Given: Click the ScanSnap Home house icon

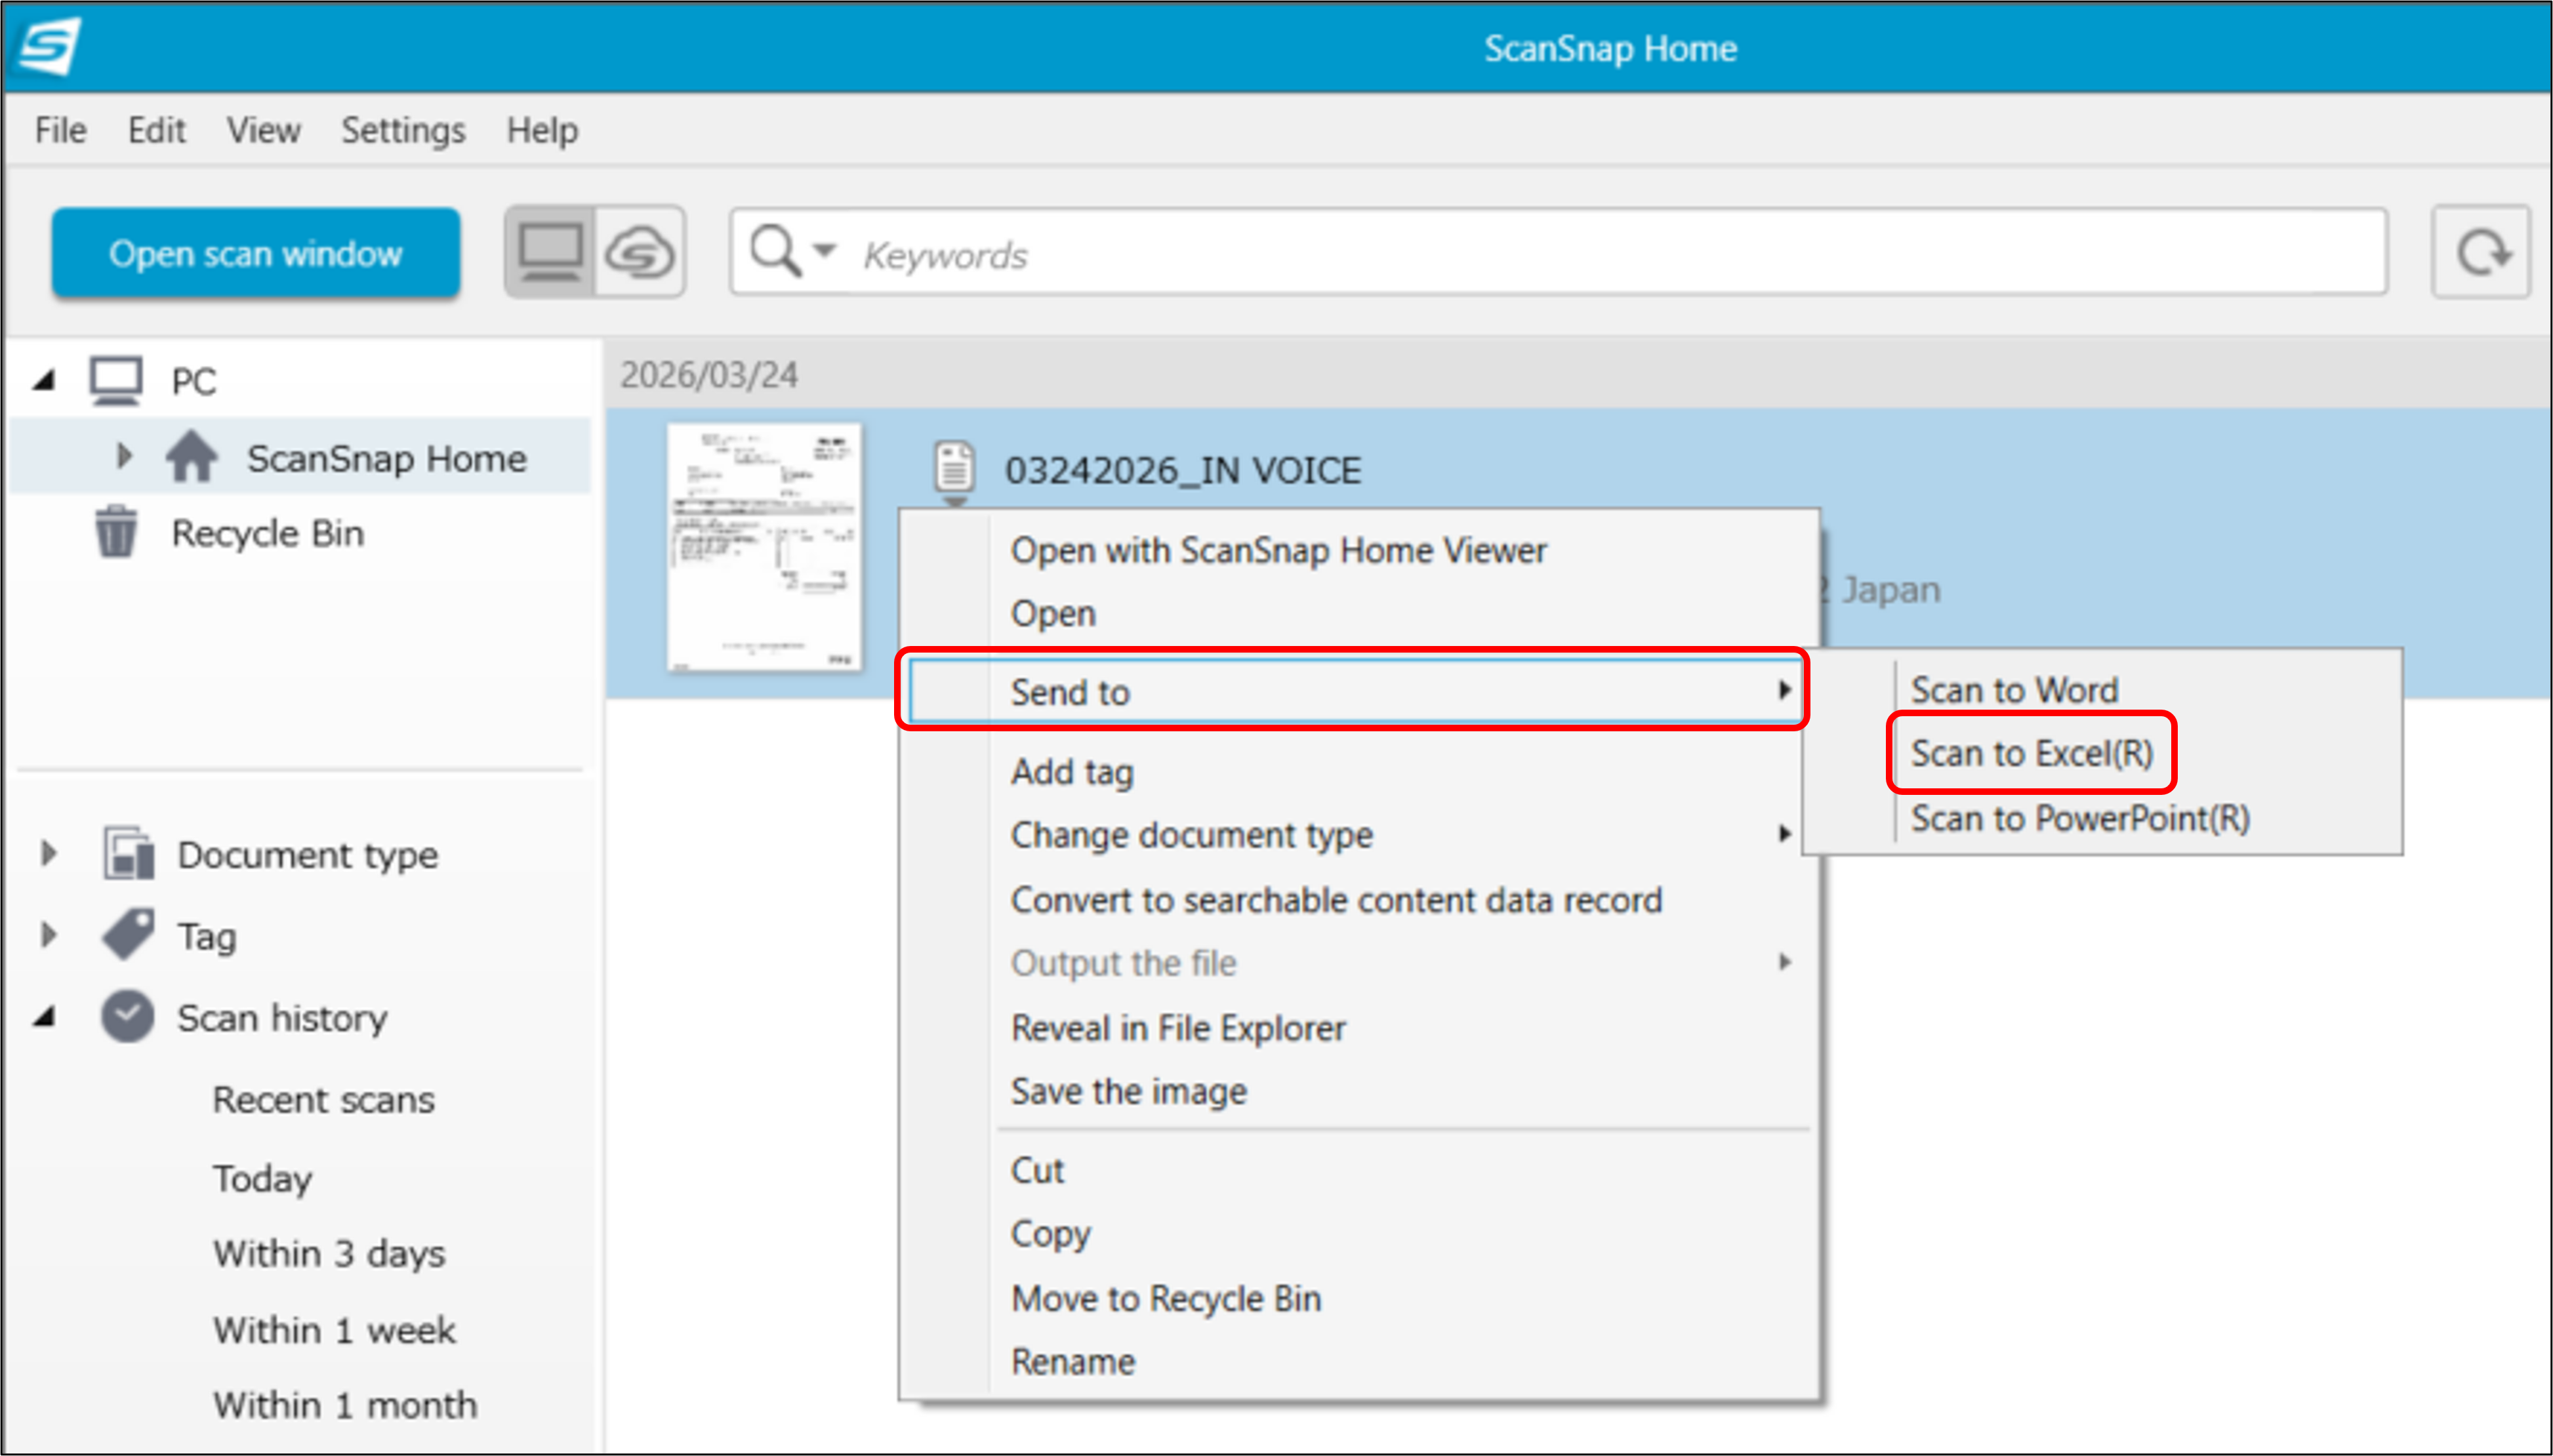Looking at the screenshot, I should (191, 457).
